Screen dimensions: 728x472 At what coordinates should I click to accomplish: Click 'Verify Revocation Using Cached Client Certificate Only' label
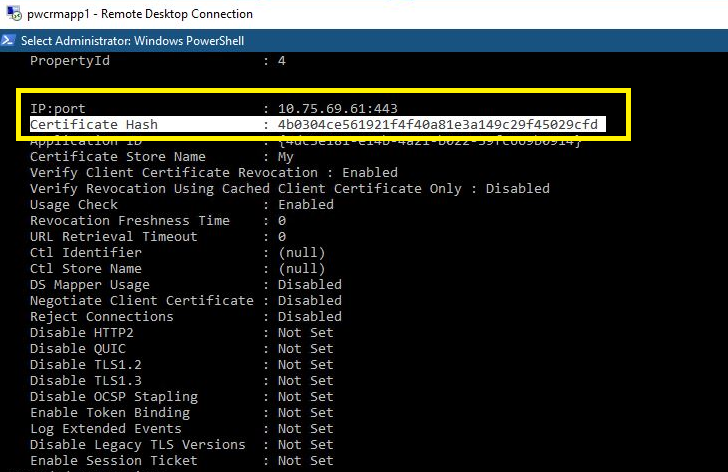click(246, 189)
